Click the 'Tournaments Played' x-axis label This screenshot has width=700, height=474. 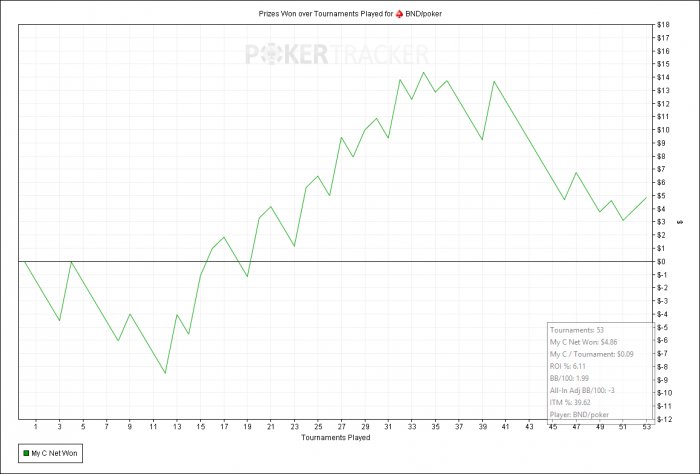point(336,437)
